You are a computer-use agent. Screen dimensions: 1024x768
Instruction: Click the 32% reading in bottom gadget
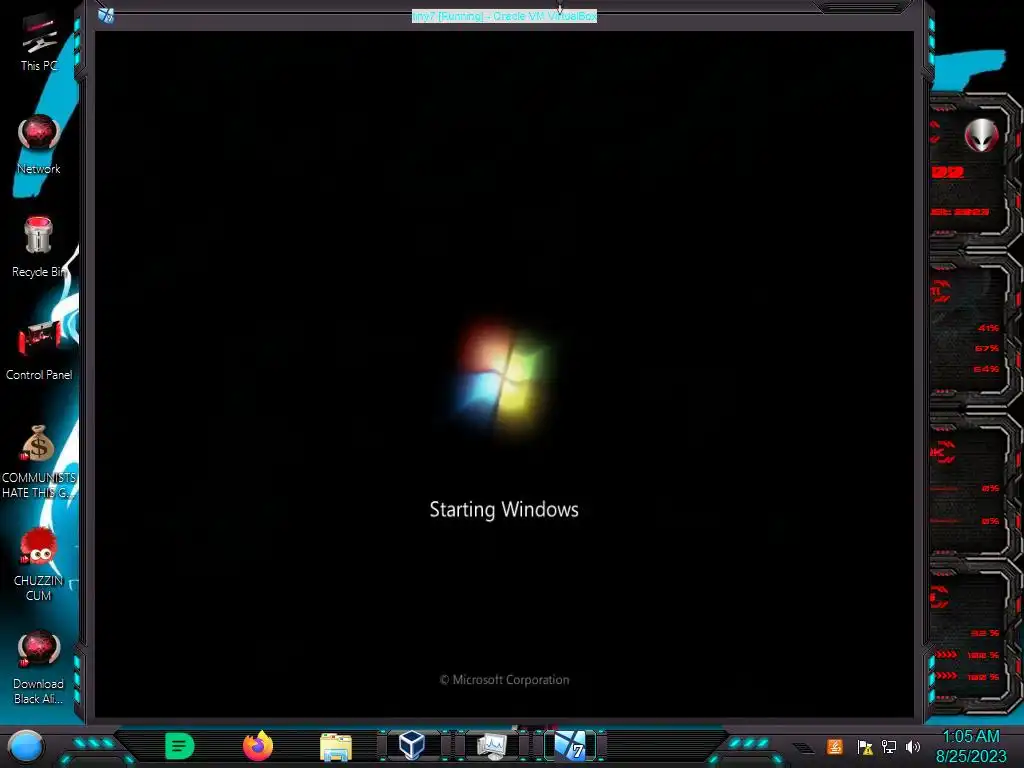[985, 633]
